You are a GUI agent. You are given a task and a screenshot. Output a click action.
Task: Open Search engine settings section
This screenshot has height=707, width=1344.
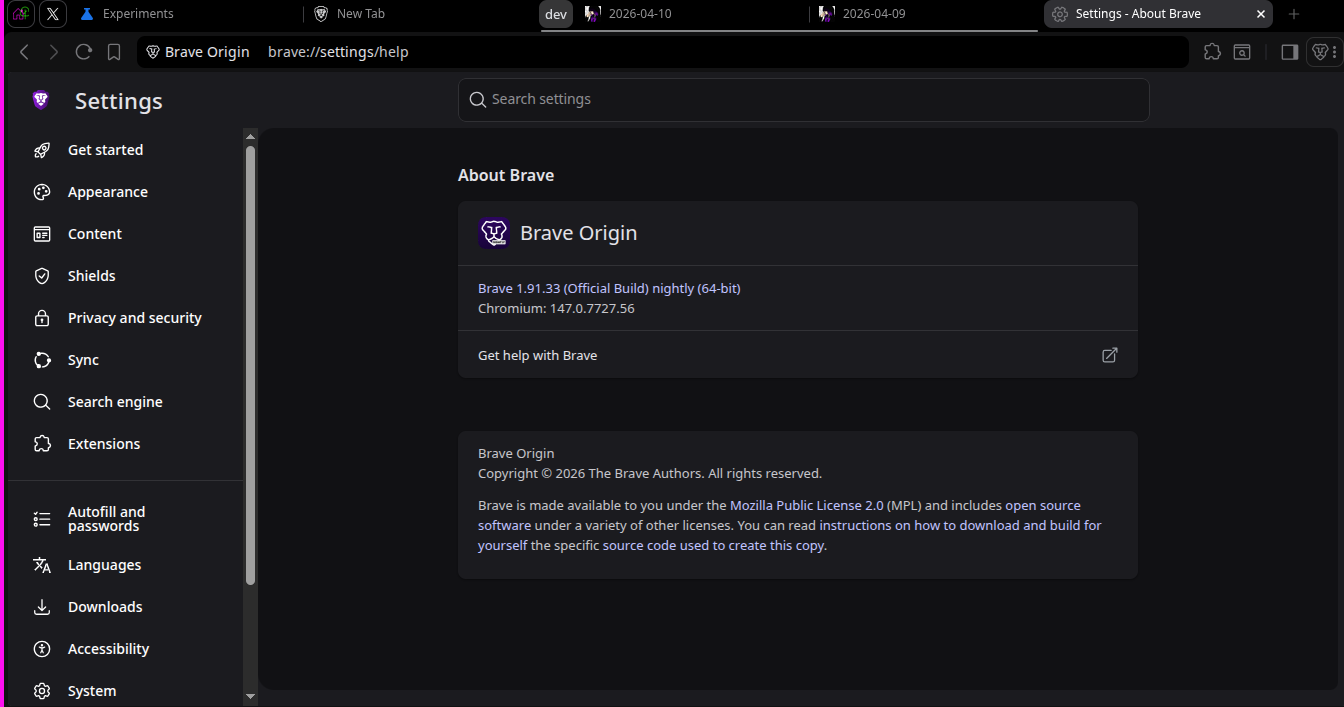[115, 402]
